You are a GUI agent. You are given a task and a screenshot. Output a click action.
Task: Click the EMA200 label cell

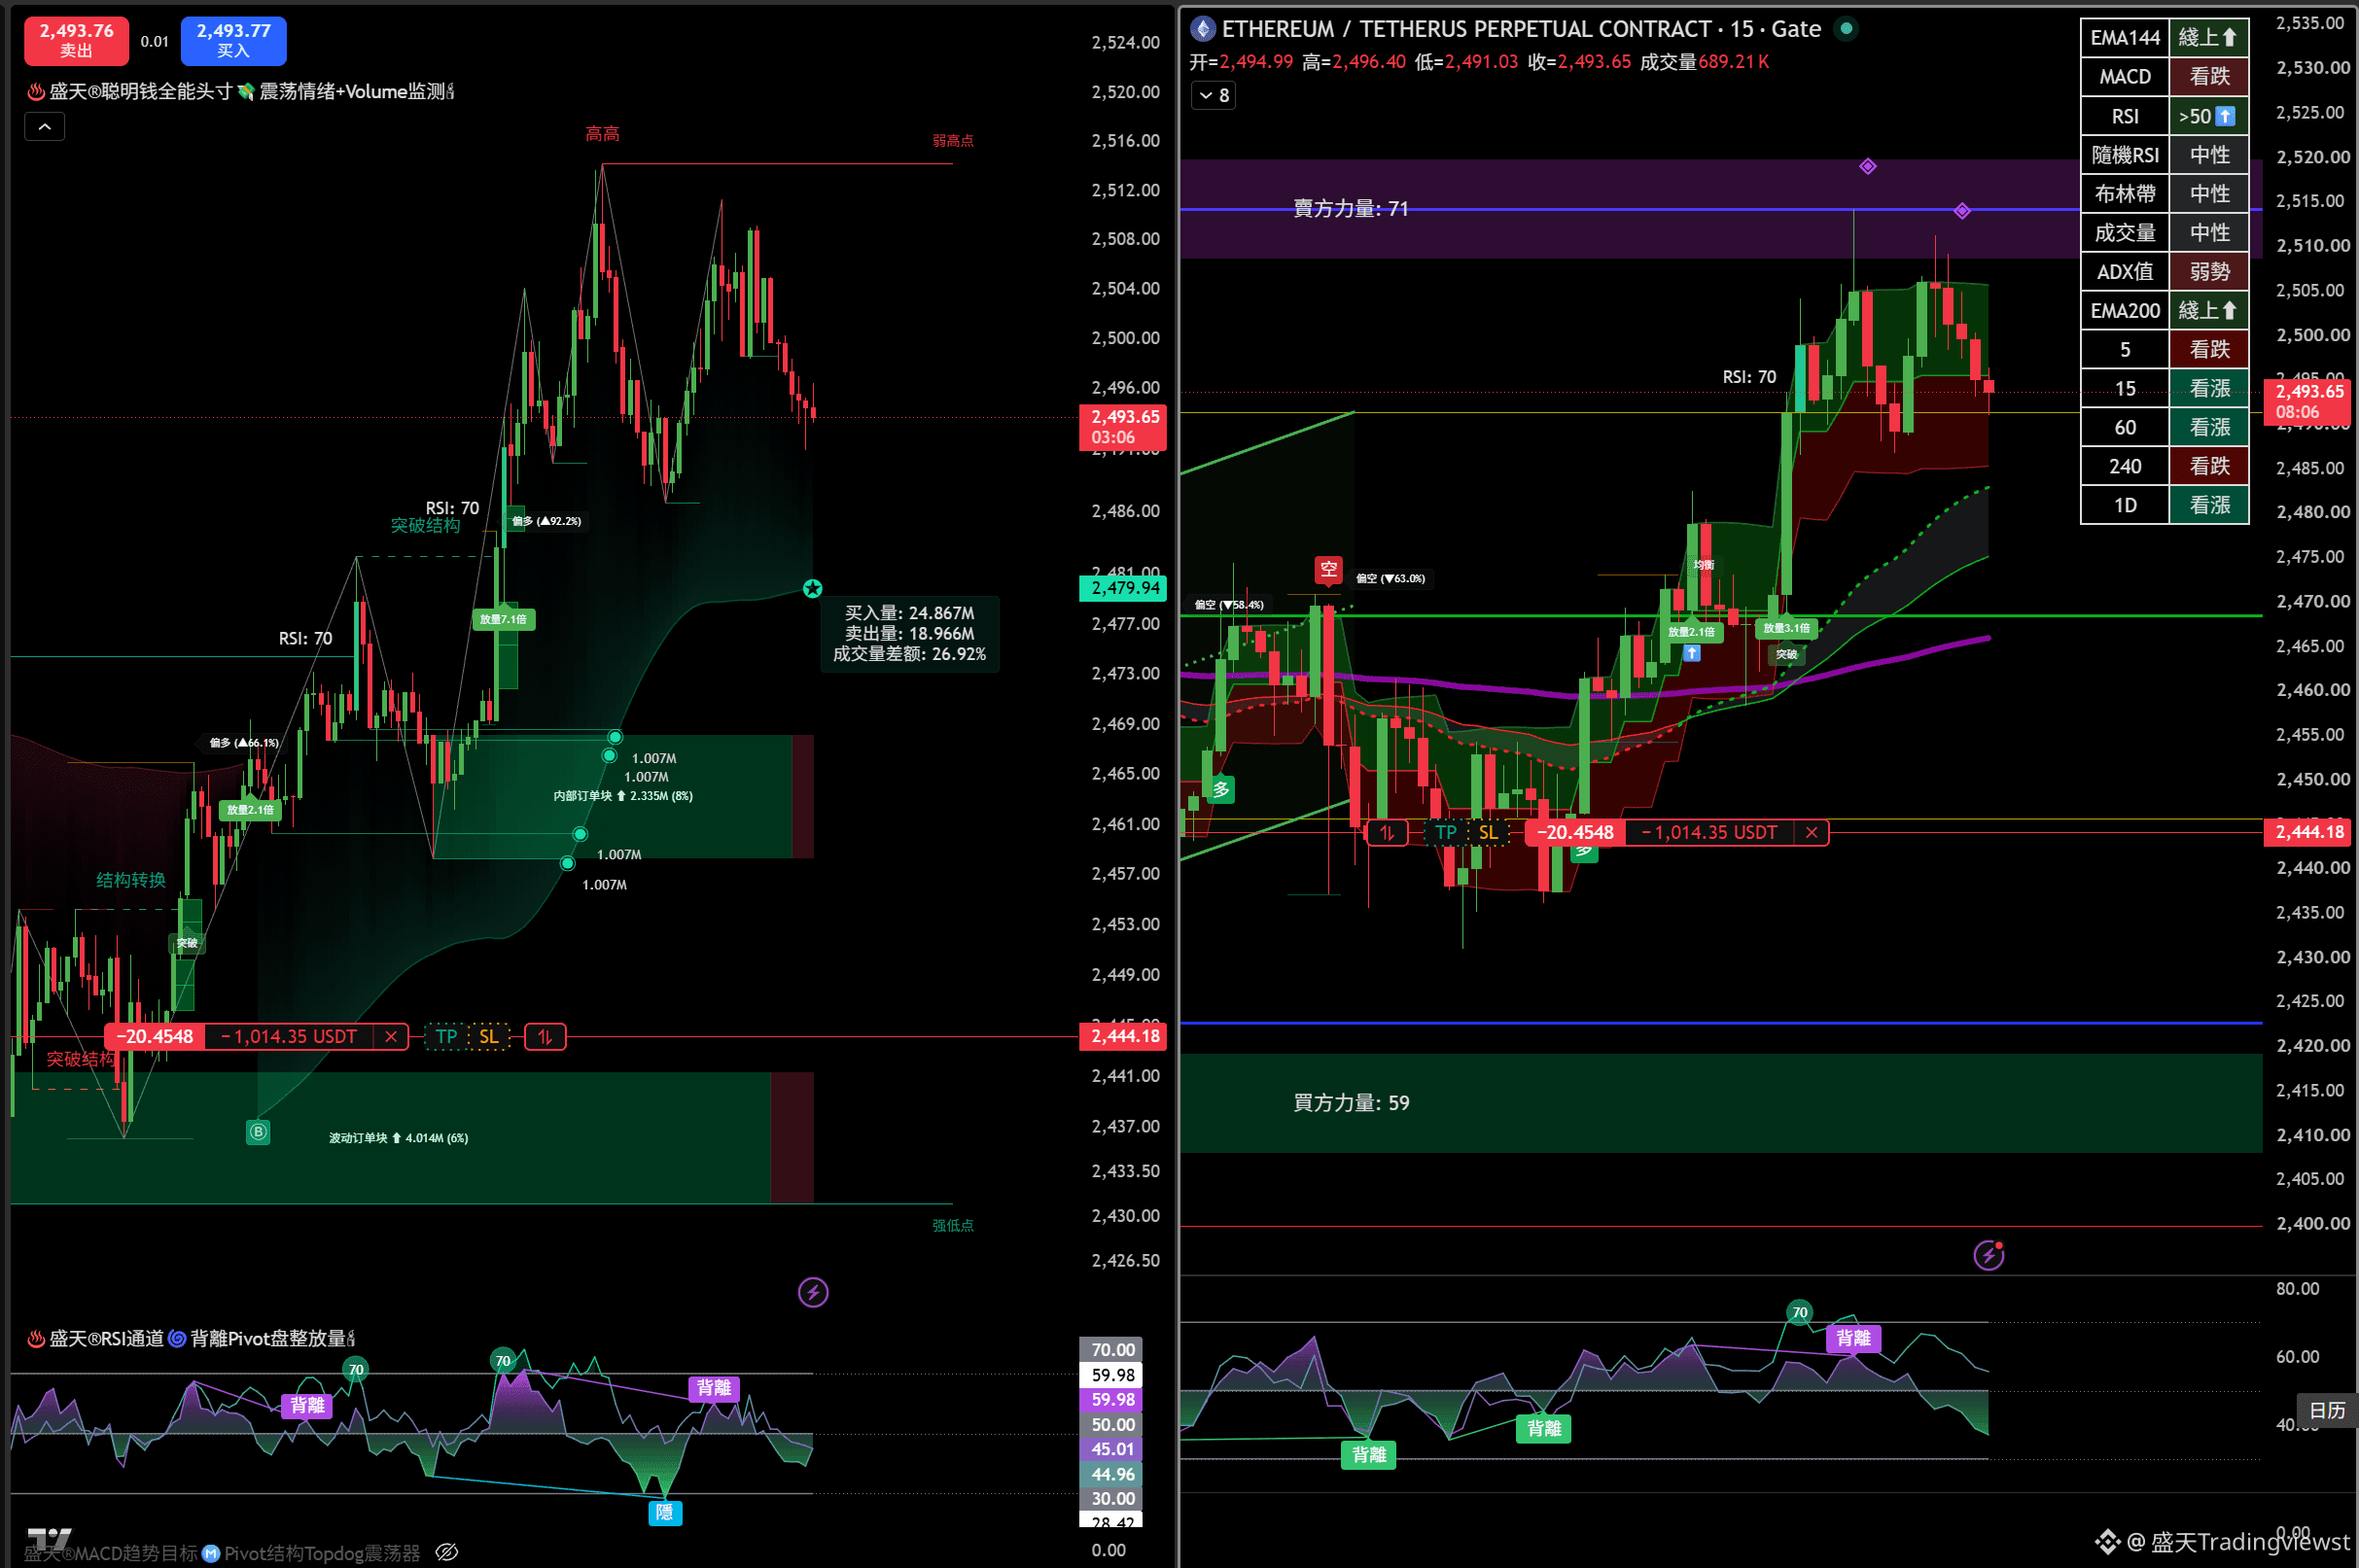tap(2125, 311)
